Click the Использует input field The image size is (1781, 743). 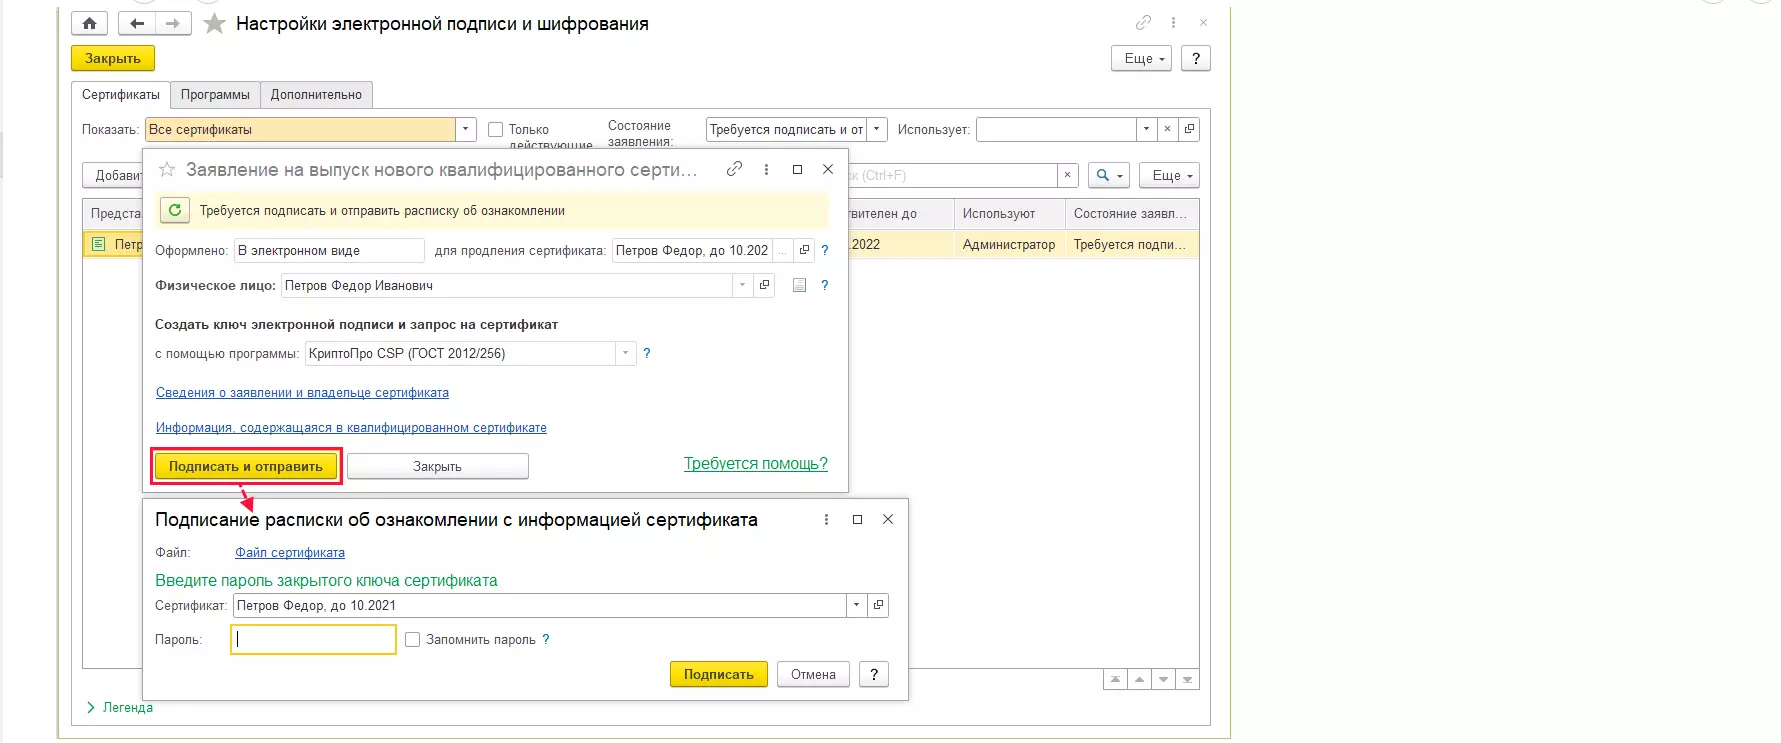coord(1057,129)
